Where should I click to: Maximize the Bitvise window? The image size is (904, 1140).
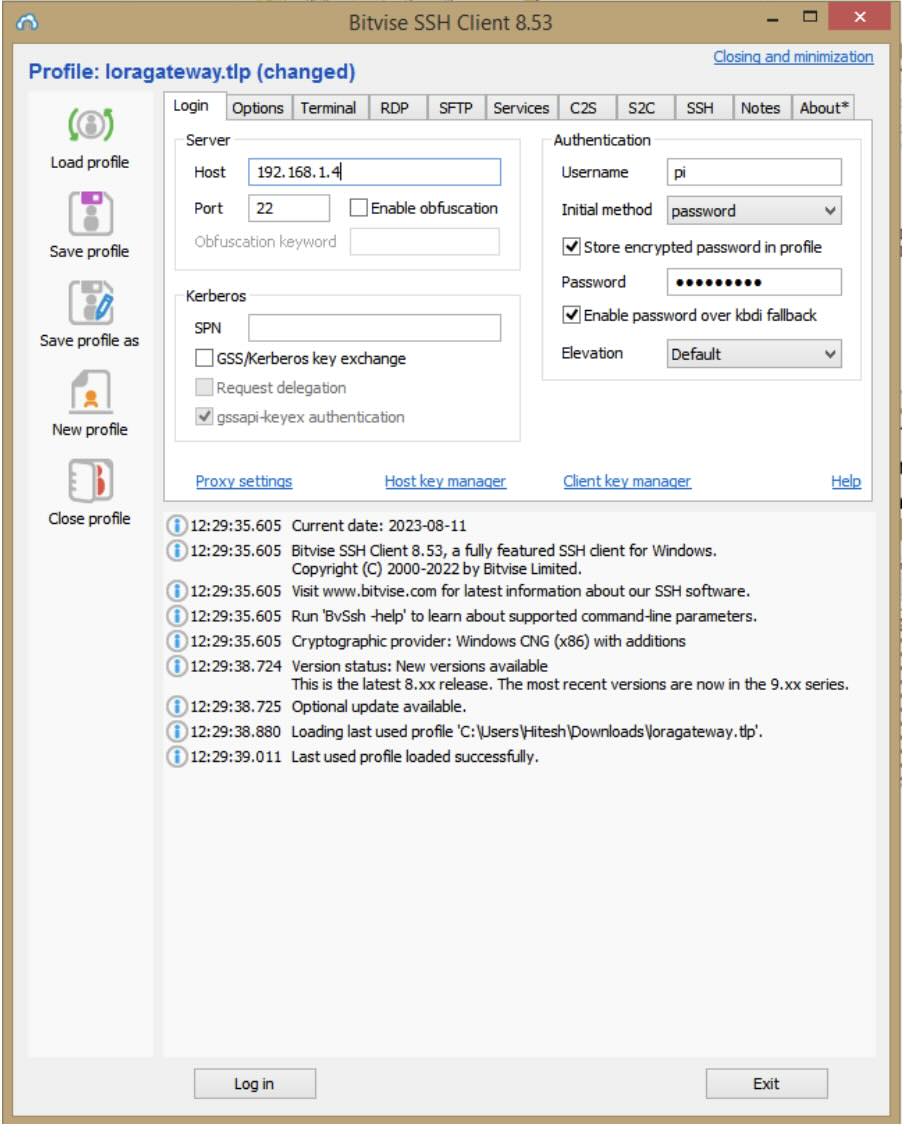point(809,17)
